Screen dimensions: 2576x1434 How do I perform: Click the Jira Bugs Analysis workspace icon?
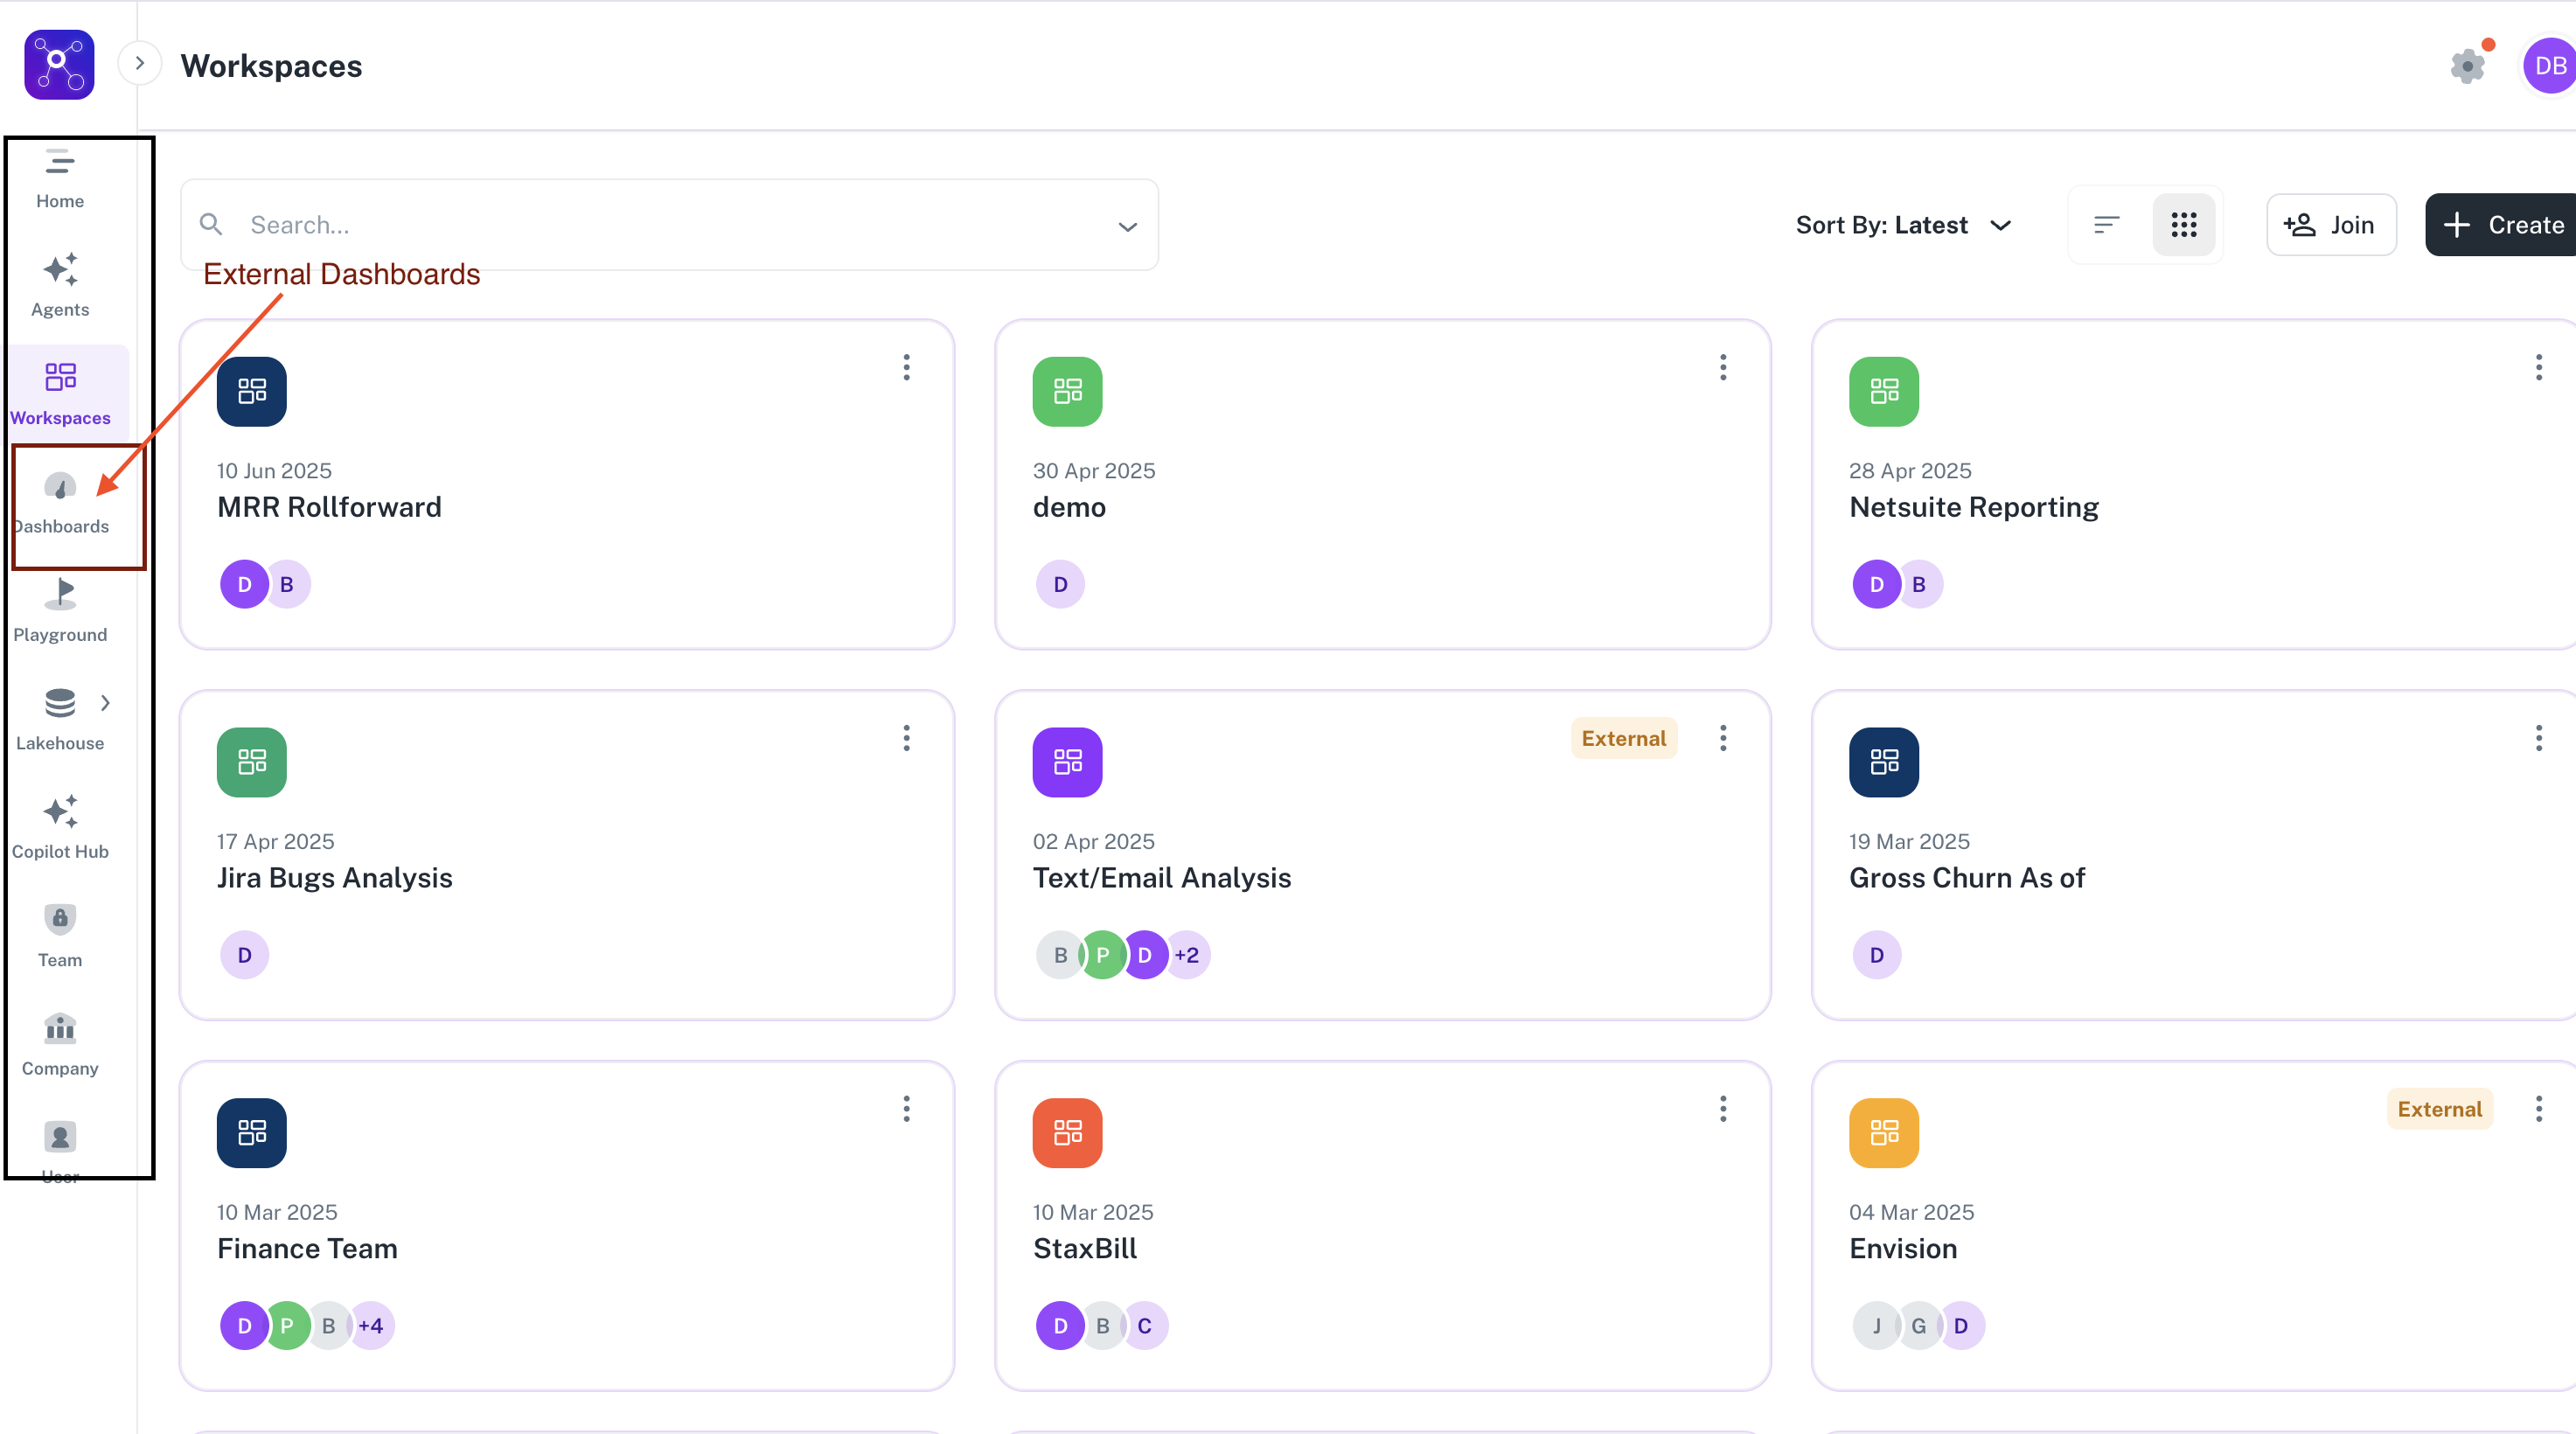click(252, 763)
